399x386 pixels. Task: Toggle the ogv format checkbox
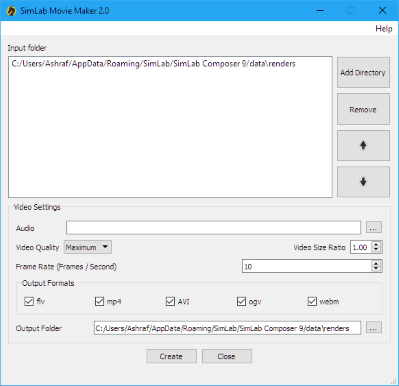click(241, 302)
